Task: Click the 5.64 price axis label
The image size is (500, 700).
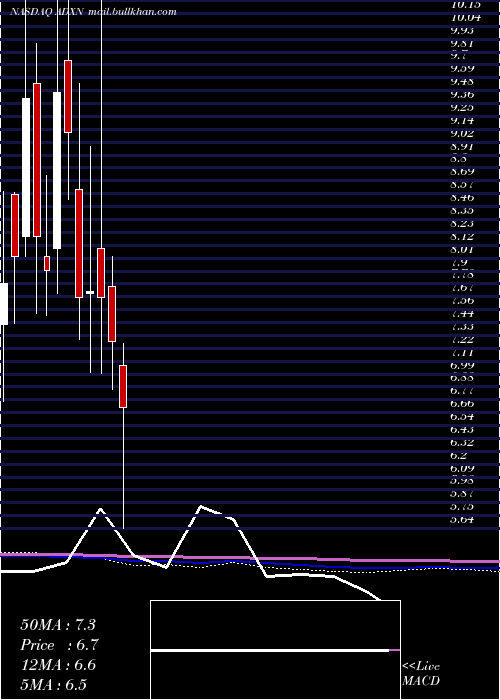Action: (x=462, y=520)
